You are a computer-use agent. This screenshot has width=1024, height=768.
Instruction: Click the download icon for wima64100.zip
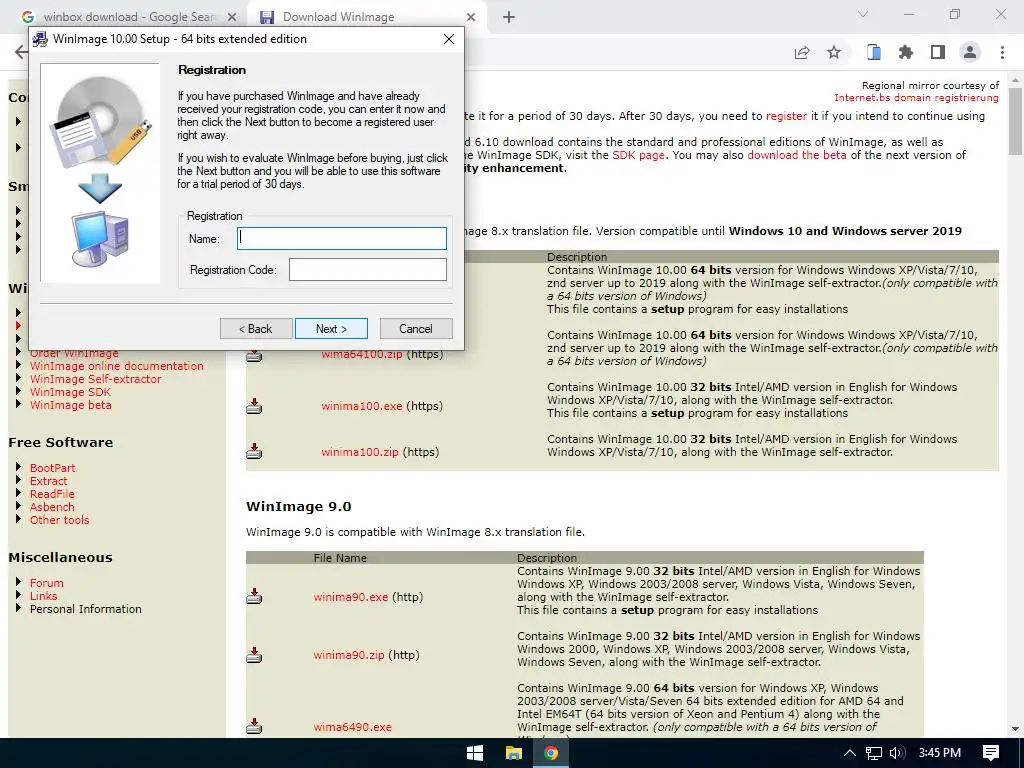(x=254, y=355)
